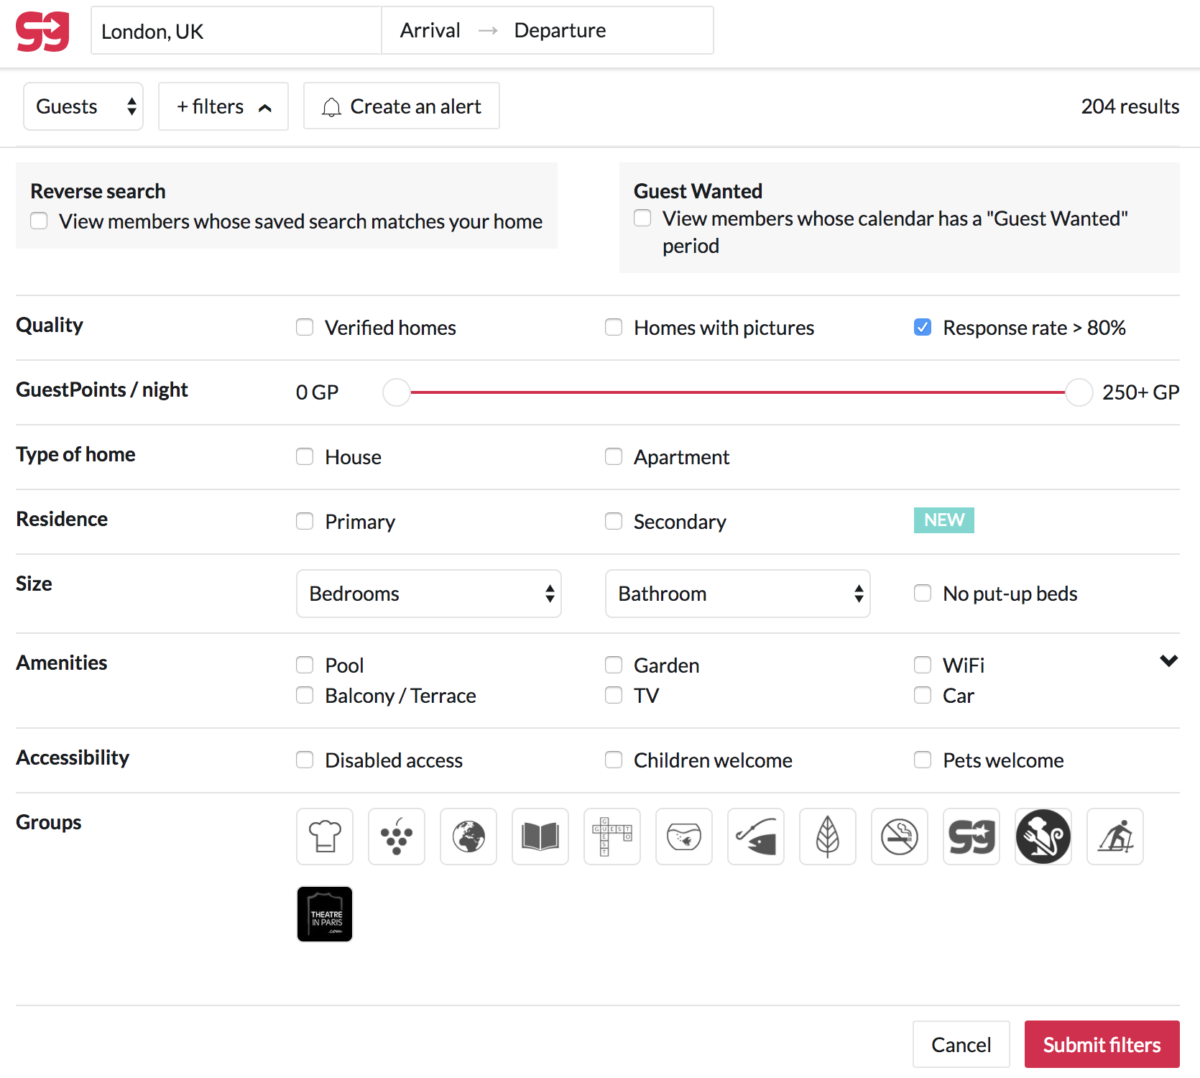1200x1078 pixels.
Task: Select the Theatre in Paris group
Action: pos(325,914)
